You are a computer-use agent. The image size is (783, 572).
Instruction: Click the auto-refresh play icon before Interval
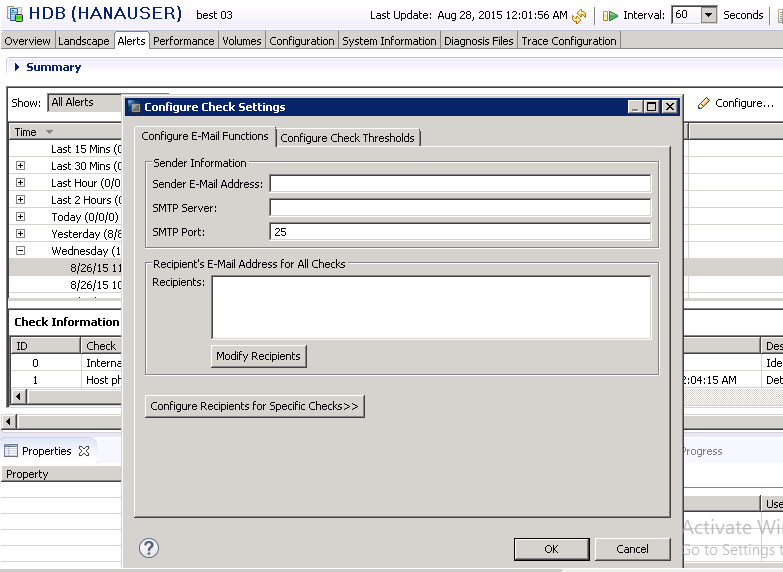click(x=610, y=16)
